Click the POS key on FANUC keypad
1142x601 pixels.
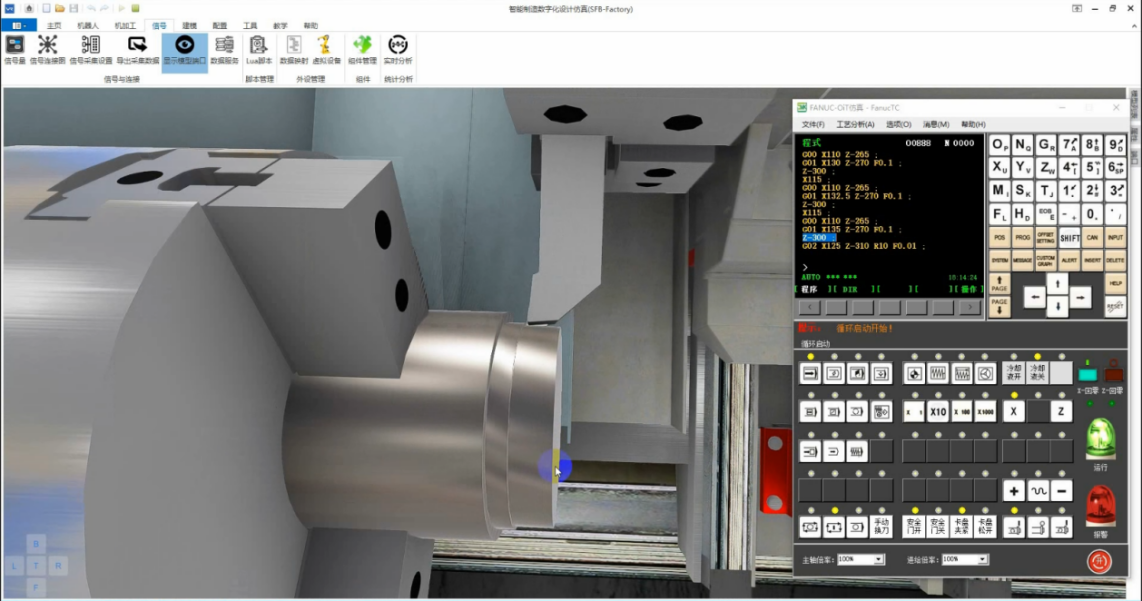pyautogui.click(x=999, y=237)
